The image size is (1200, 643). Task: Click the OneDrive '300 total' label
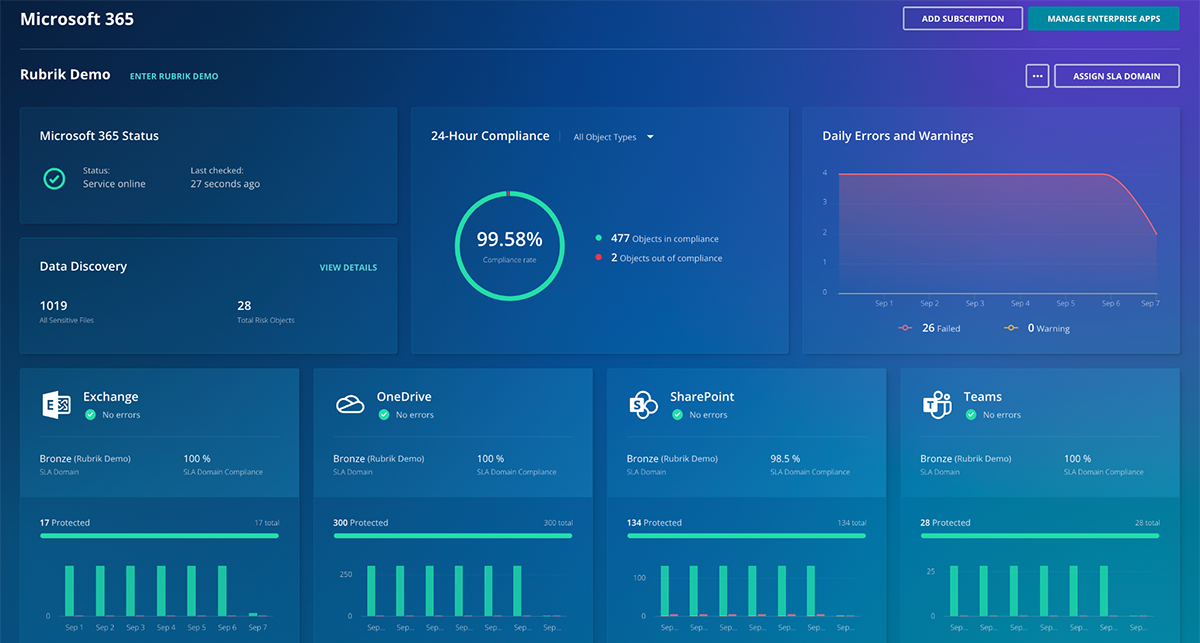coord(556,523)
